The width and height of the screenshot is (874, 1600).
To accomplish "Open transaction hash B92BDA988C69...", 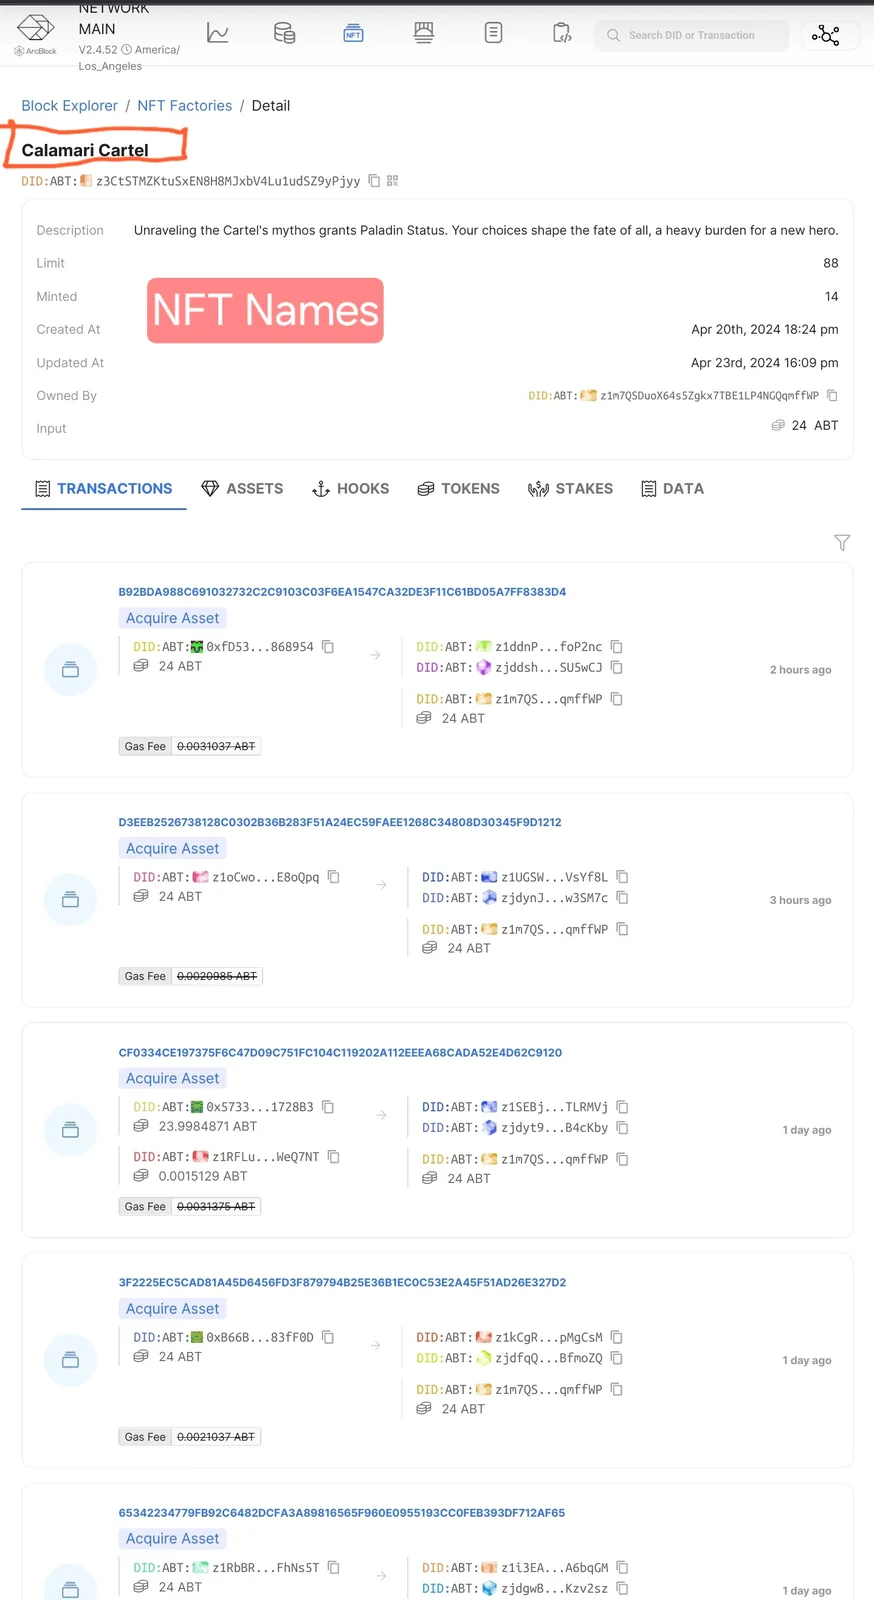I will 342,592.
